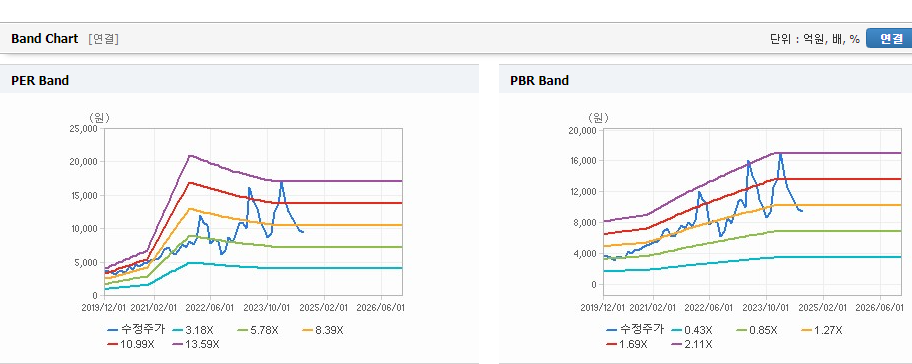Click 25,000 on PER Band y-axis
This screenshot has width=912, height=364.
(x=84, y=129)
